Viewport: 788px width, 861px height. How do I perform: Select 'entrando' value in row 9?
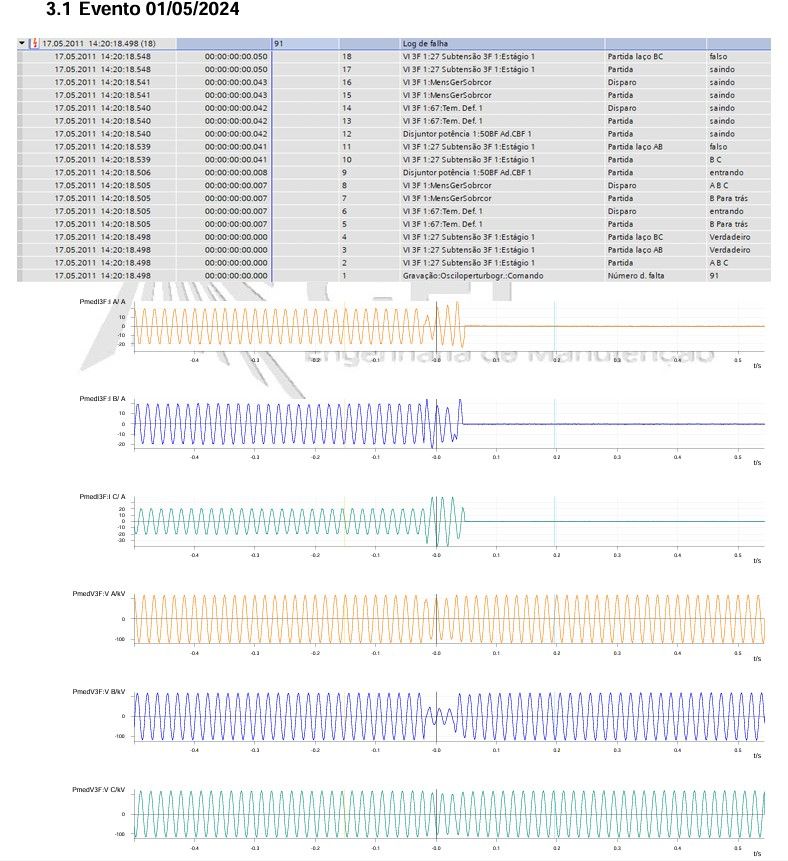[726, 172]
